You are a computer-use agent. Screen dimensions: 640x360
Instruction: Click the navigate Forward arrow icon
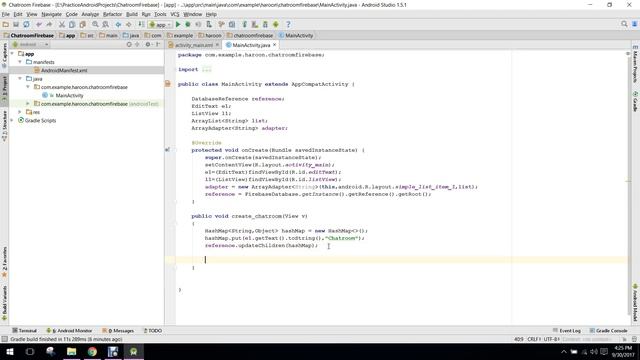[x=128, y=24]
